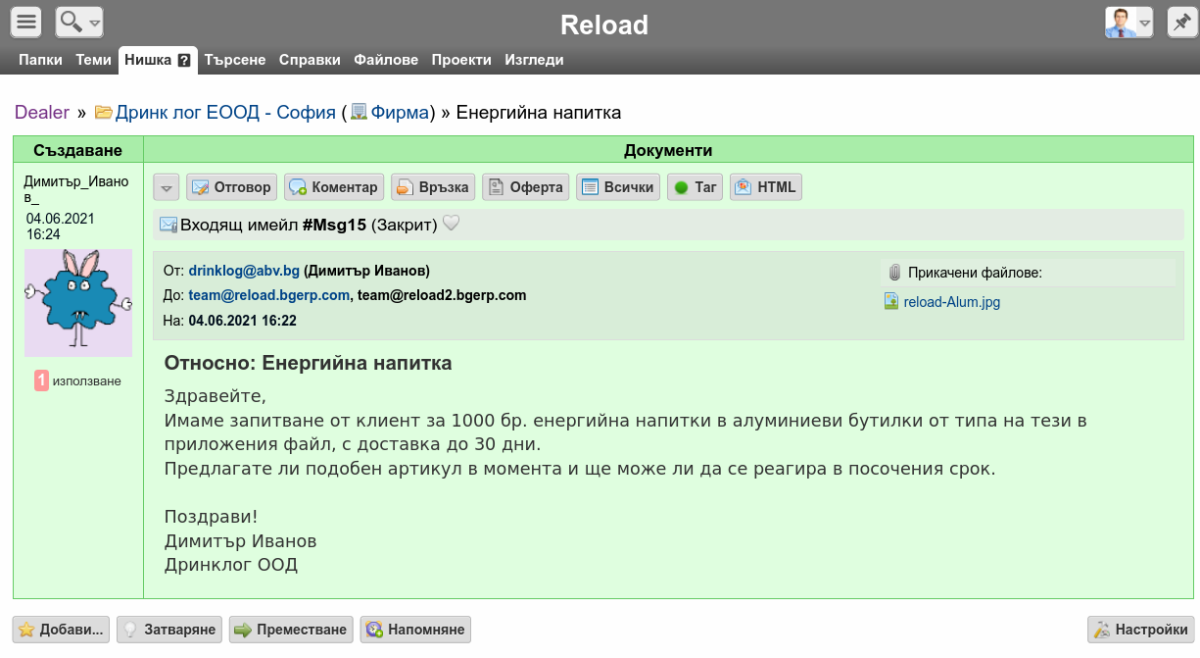Click the help icon on the Нишка tab
Screen dimensions: 1200x658
(184, 60)
